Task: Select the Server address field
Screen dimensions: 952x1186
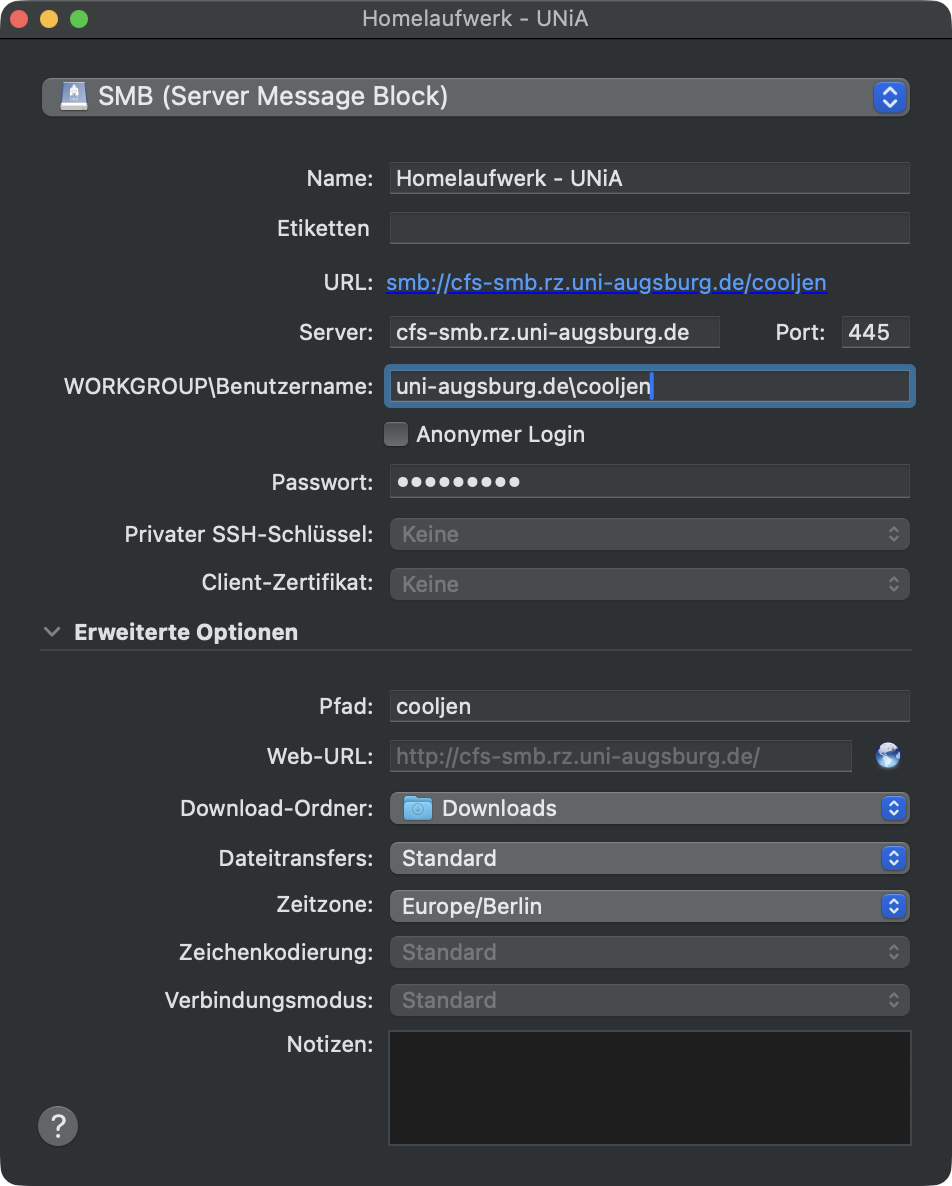Action: (554, 332)
